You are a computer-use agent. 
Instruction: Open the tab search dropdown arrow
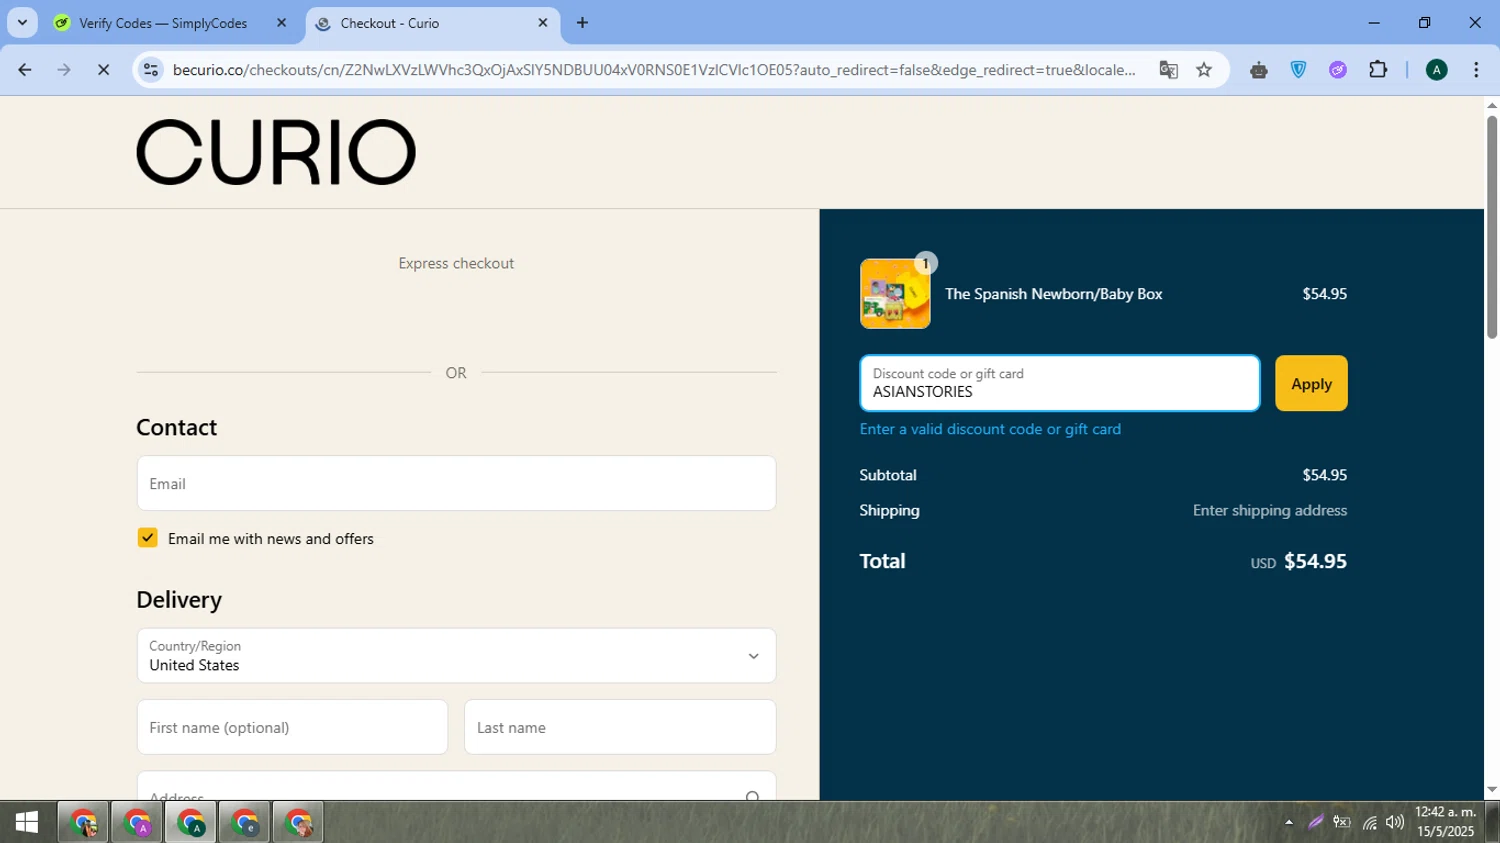[22, 23]
